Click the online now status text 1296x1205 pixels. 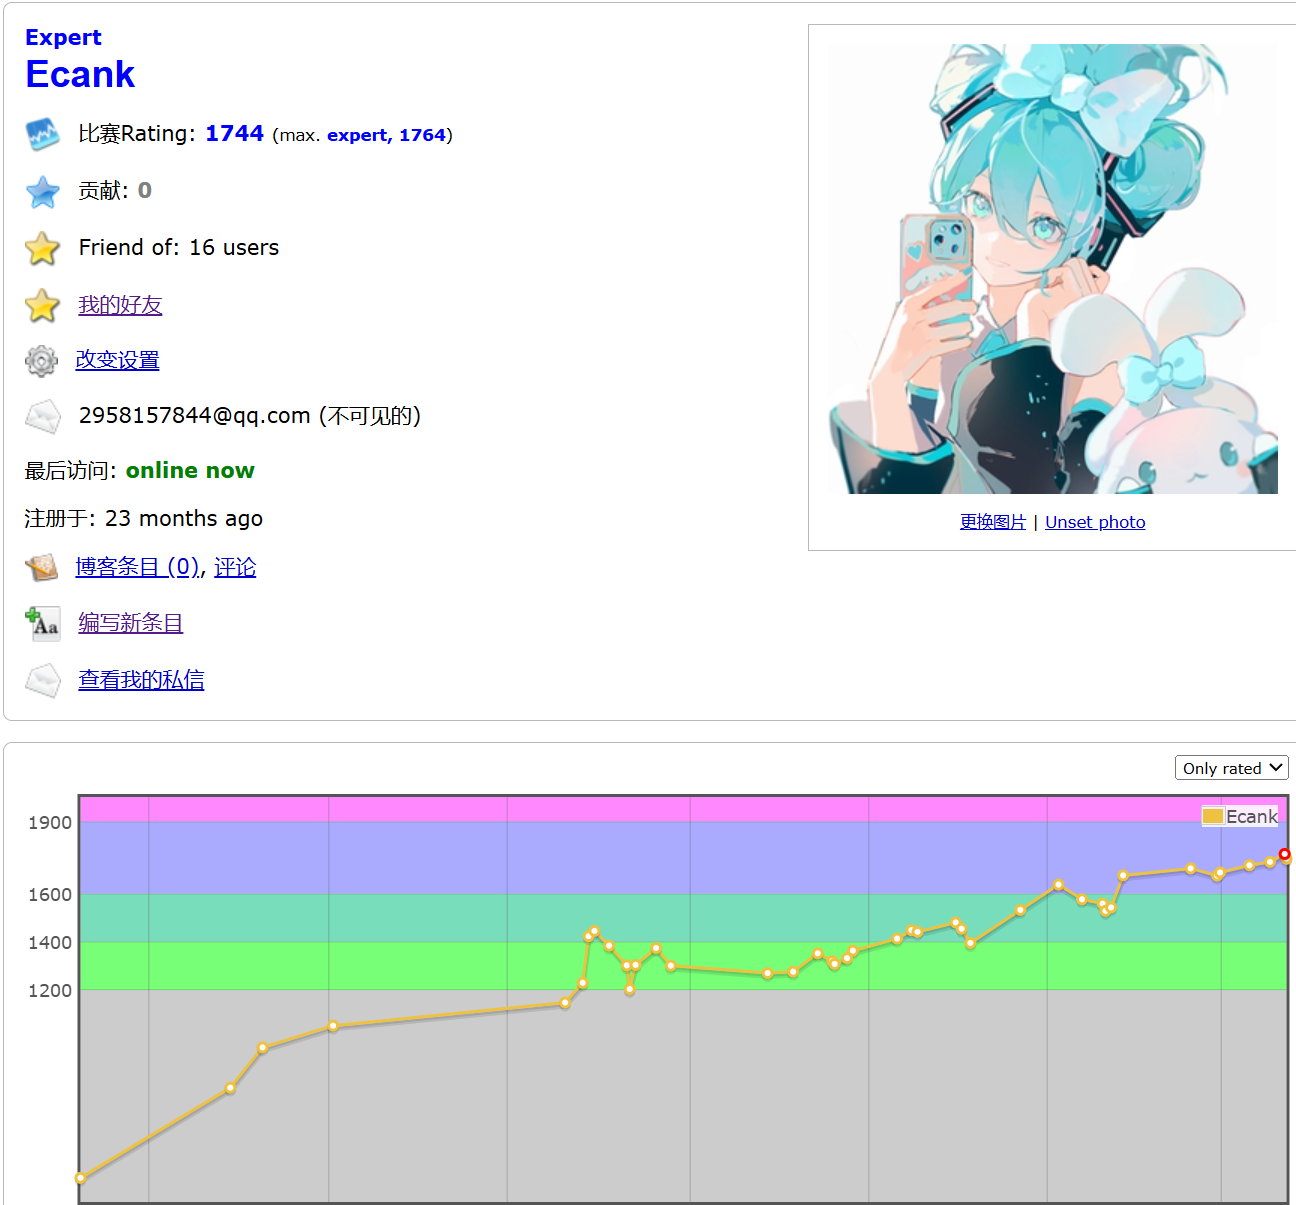point(190,471)
